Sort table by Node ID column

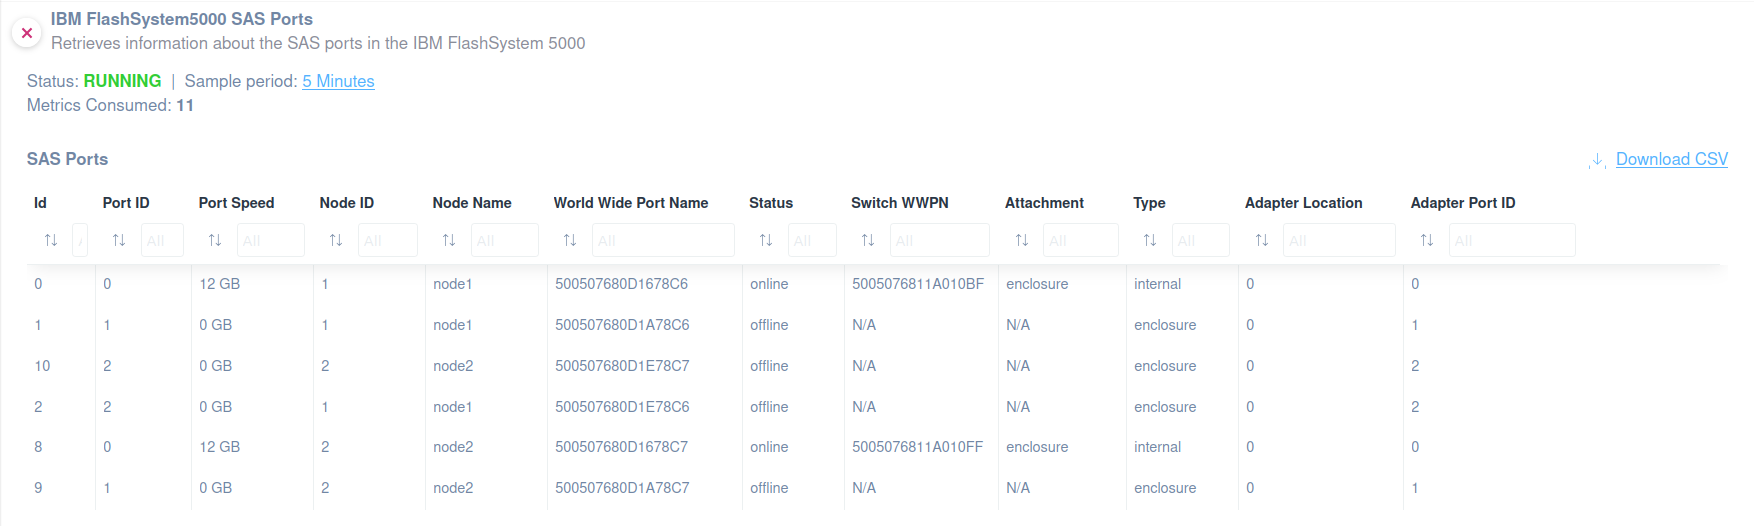[x=336, y=240]
